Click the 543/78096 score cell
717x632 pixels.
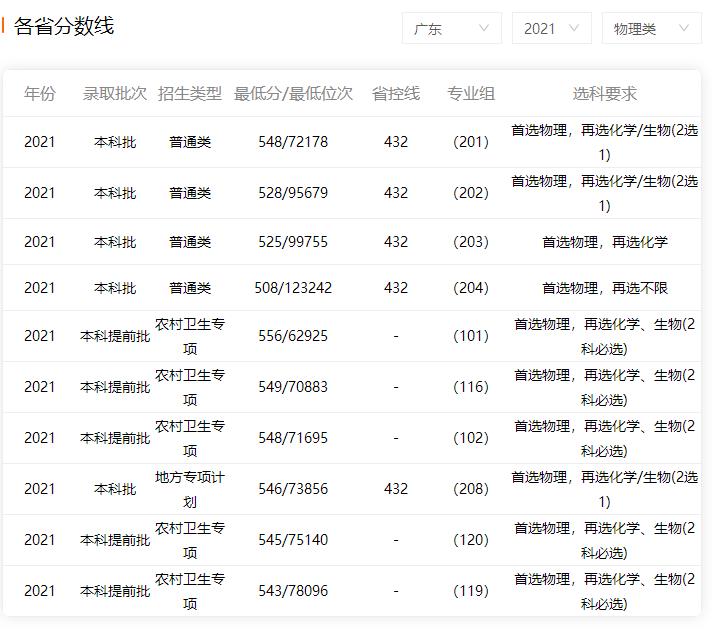(x=293, y=591)
